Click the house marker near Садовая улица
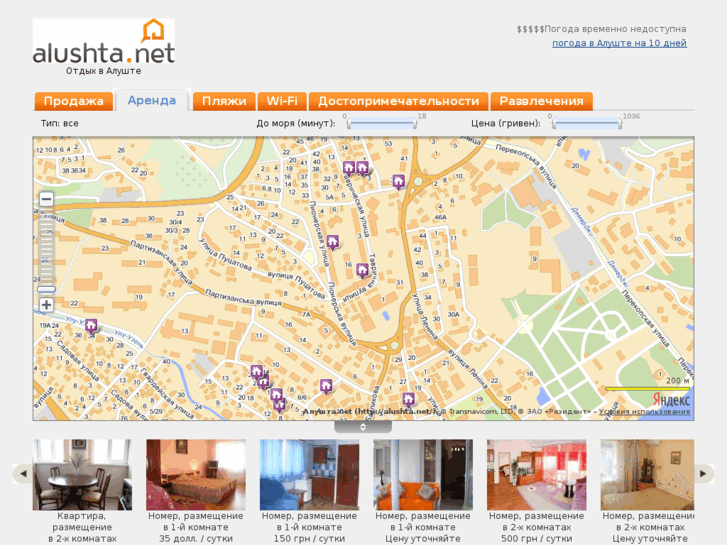 coord(91,325)
